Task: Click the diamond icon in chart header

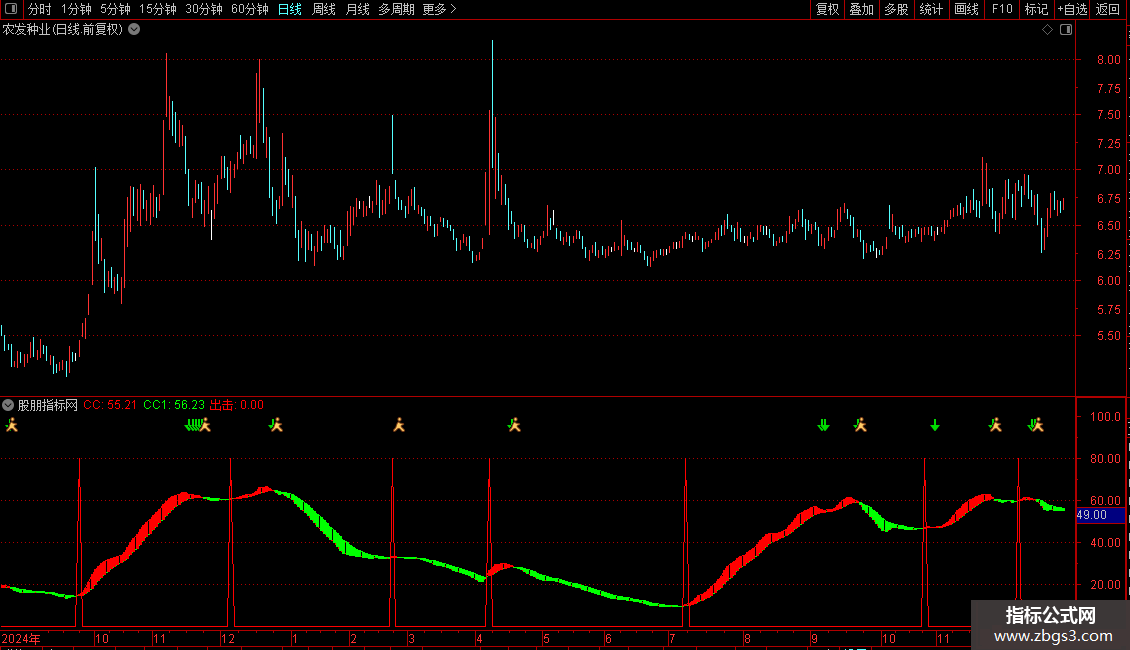Action: [x=1048, y=30]
